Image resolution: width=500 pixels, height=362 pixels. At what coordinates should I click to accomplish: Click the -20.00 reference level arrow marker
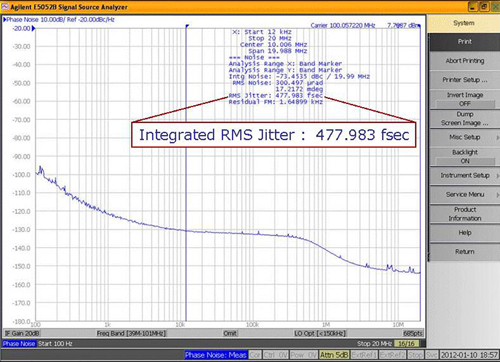pos(33,29)
